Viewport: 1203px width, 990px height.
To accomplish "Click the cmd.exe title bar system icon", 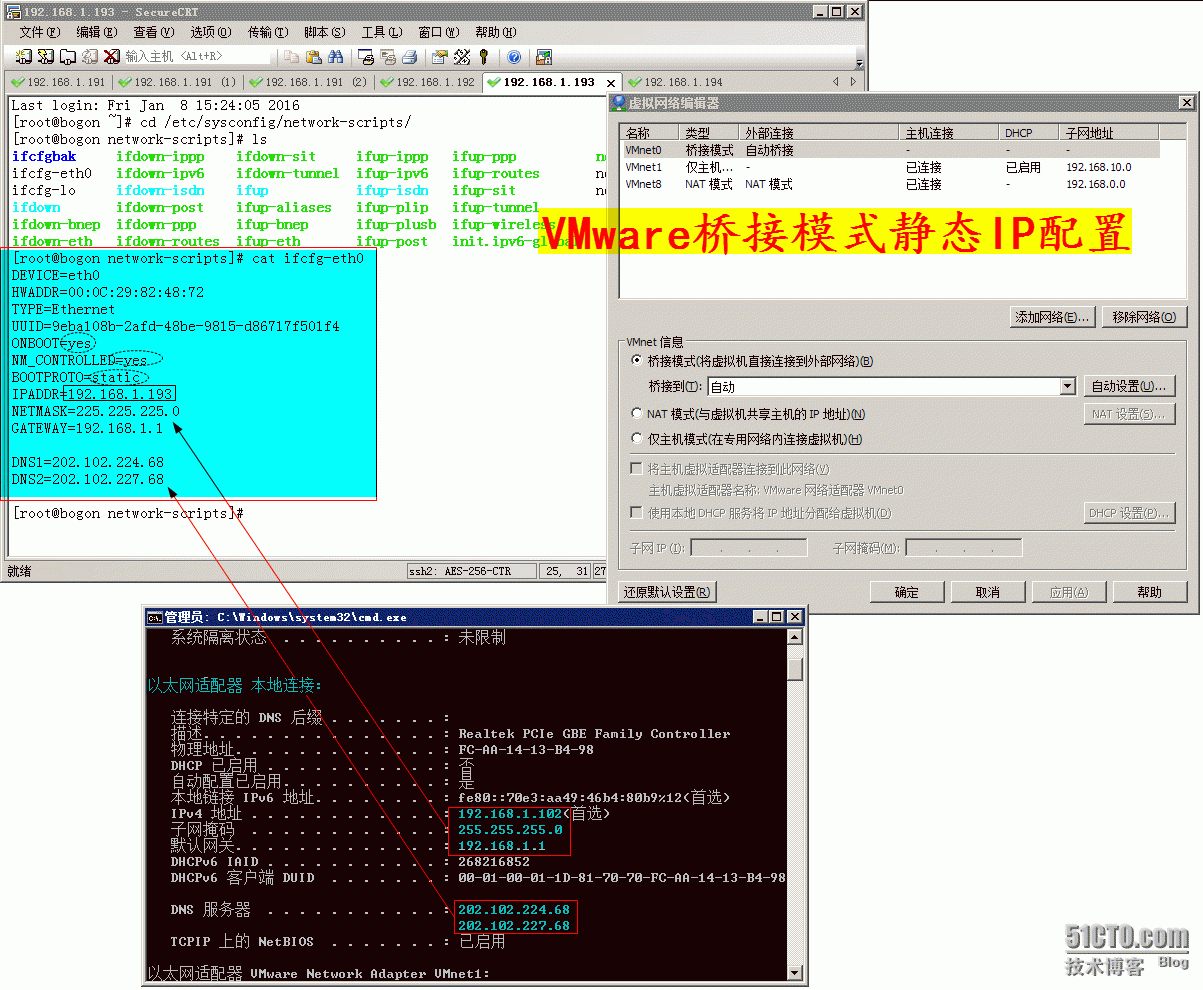I will click(x=155, y=617).
